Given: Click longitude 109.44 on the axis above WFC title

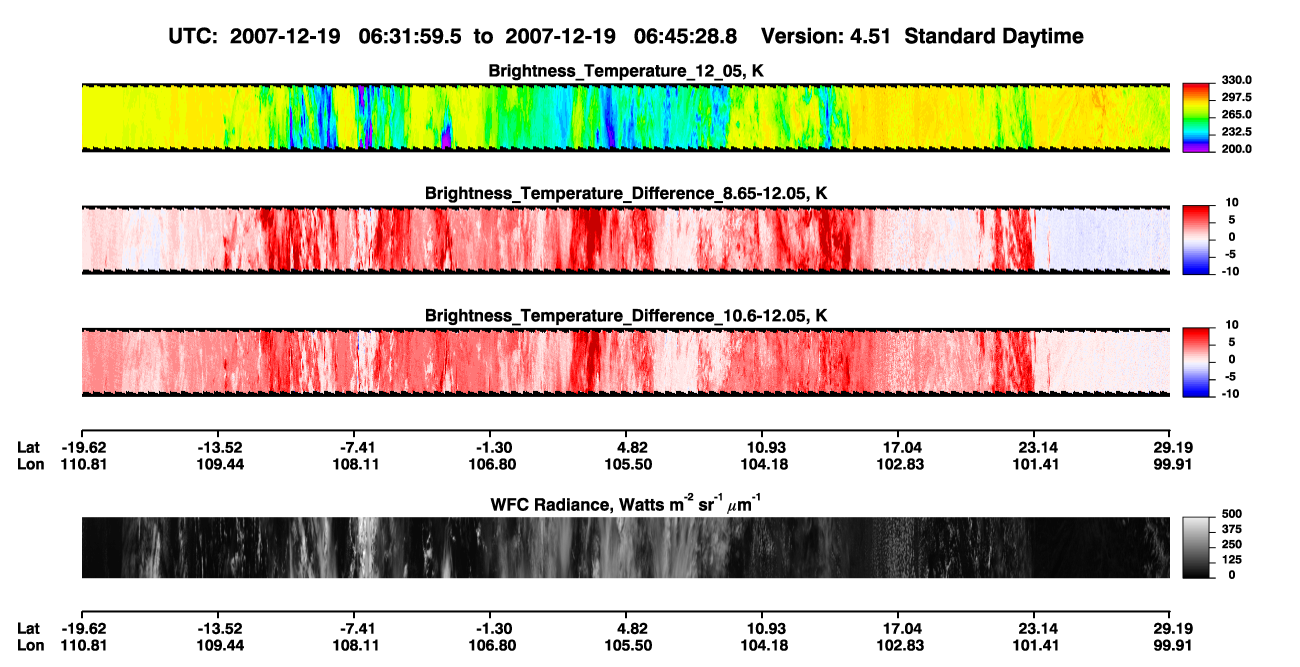Looking at the screenshot, I should tap(220, 464).
